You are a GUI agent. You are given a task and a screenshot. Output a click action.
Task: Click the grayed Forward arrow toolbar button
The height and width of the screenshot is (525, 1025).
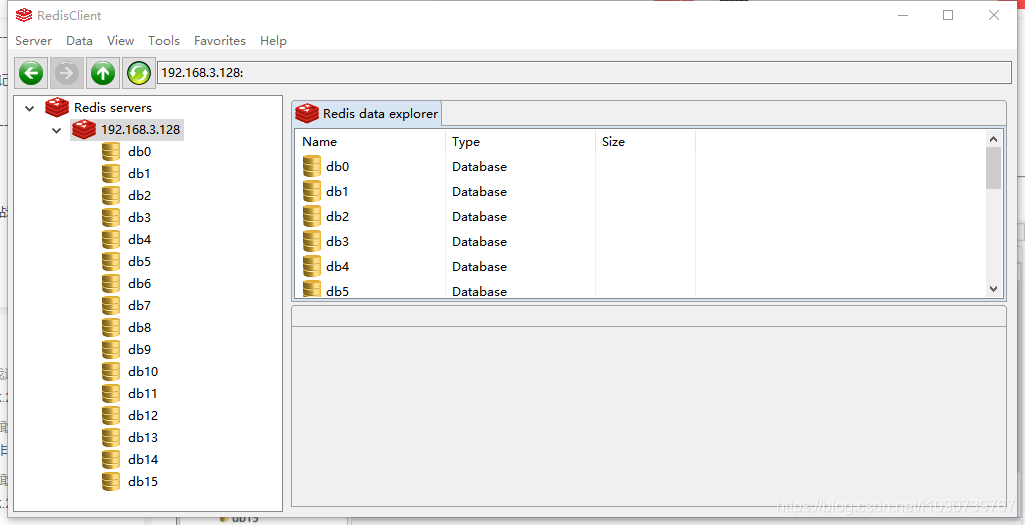click(66, 73)
